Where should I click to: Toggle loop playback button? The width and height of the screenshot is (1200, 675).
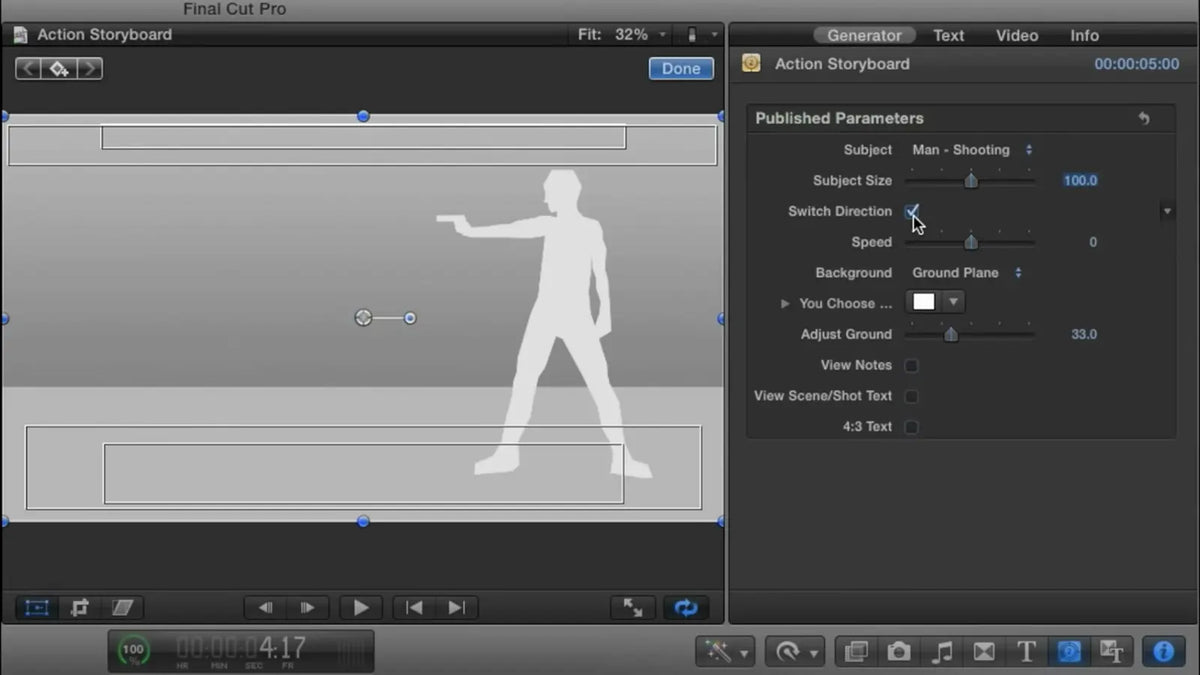pyautogui.click(x=686, y=607)
